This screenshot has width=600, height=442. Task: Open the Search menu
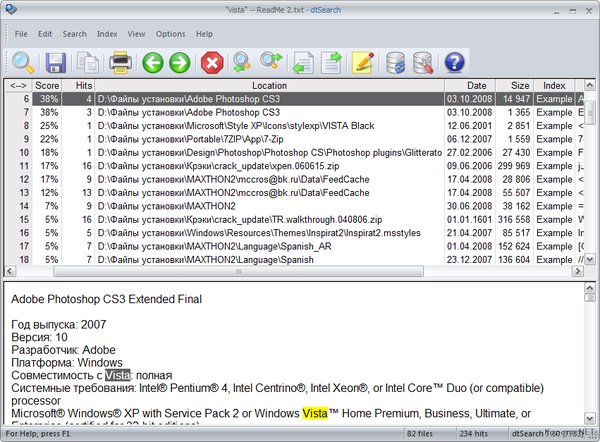click(75, 34)
